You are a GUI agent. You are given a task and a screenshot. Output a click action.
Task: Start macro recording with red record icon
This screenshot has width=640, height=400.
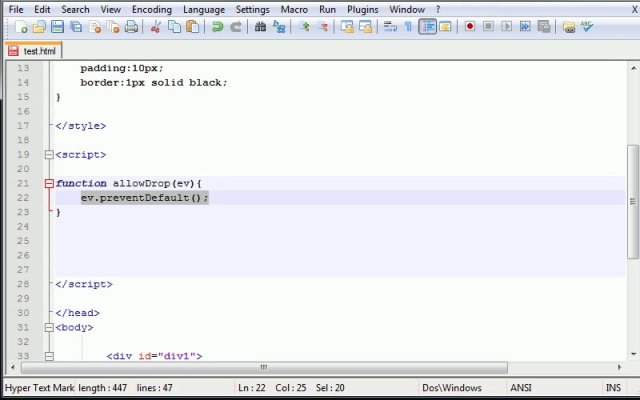coord(470,27)
